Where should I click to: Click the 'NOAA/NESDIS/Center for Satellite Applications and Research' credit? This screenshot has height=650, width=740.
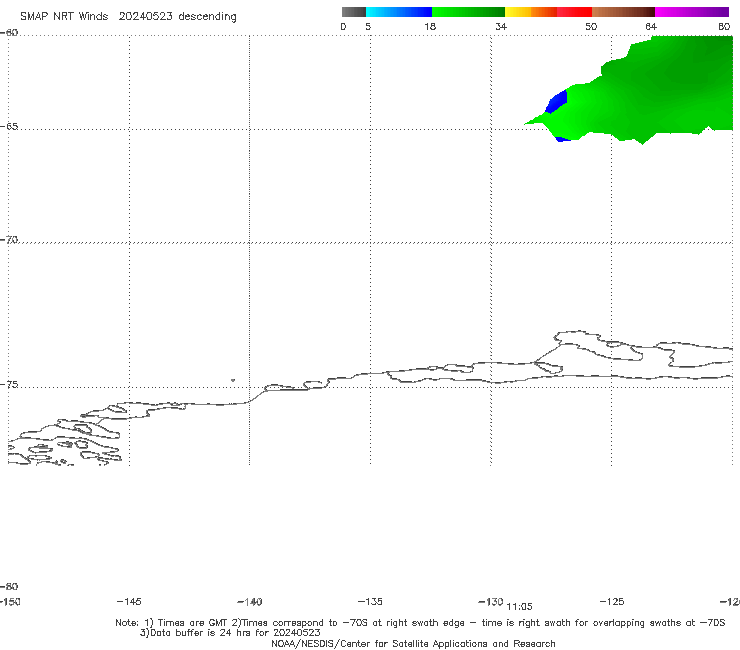[413, 643]
